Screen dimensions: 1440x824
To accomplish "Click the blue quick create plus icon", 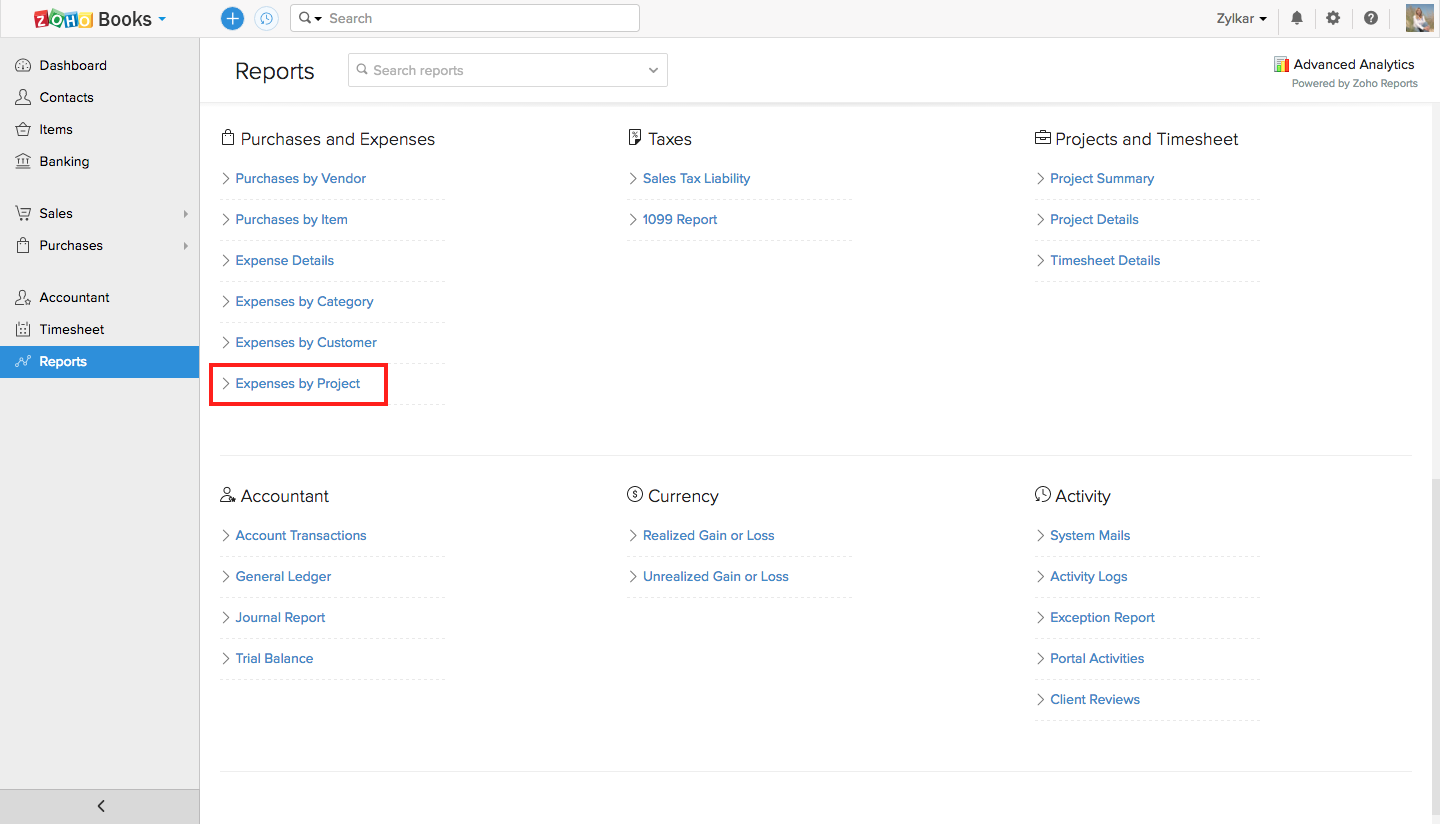I will pyautogui.click(x=232, y=18).
